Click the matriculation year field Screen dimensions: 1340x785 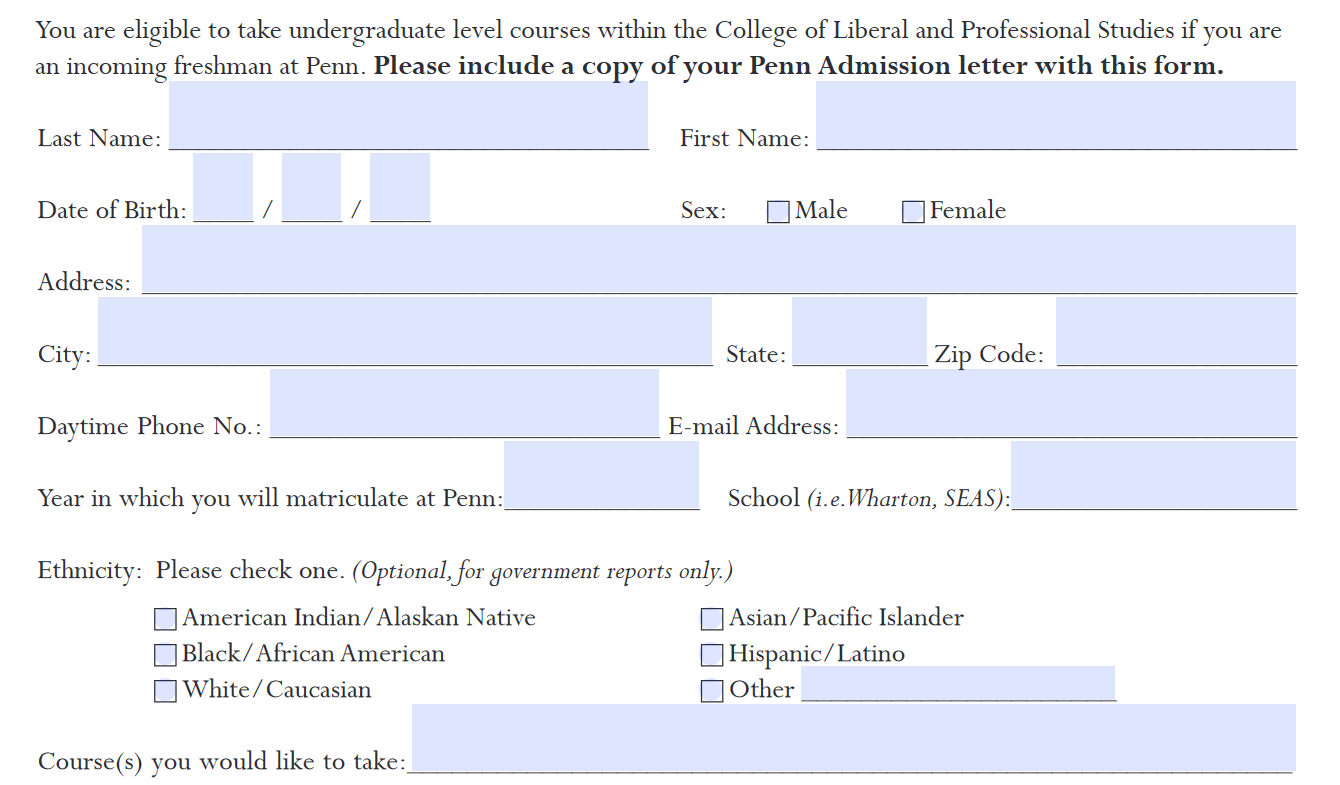tap(602, 475)
